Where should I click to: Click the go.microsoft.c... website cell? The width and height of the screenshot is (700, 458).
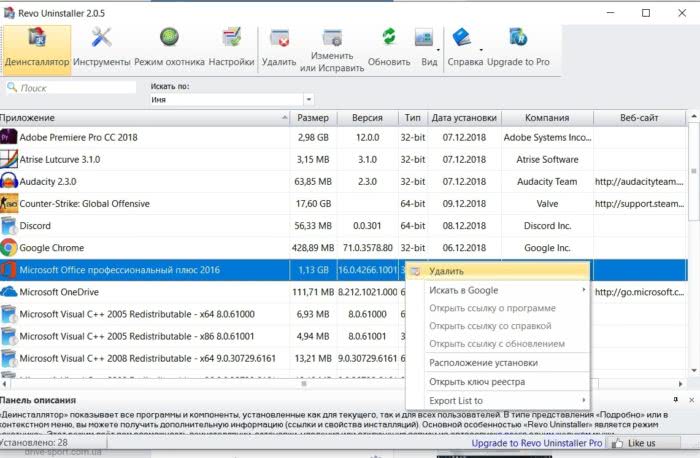click(639, 292)
